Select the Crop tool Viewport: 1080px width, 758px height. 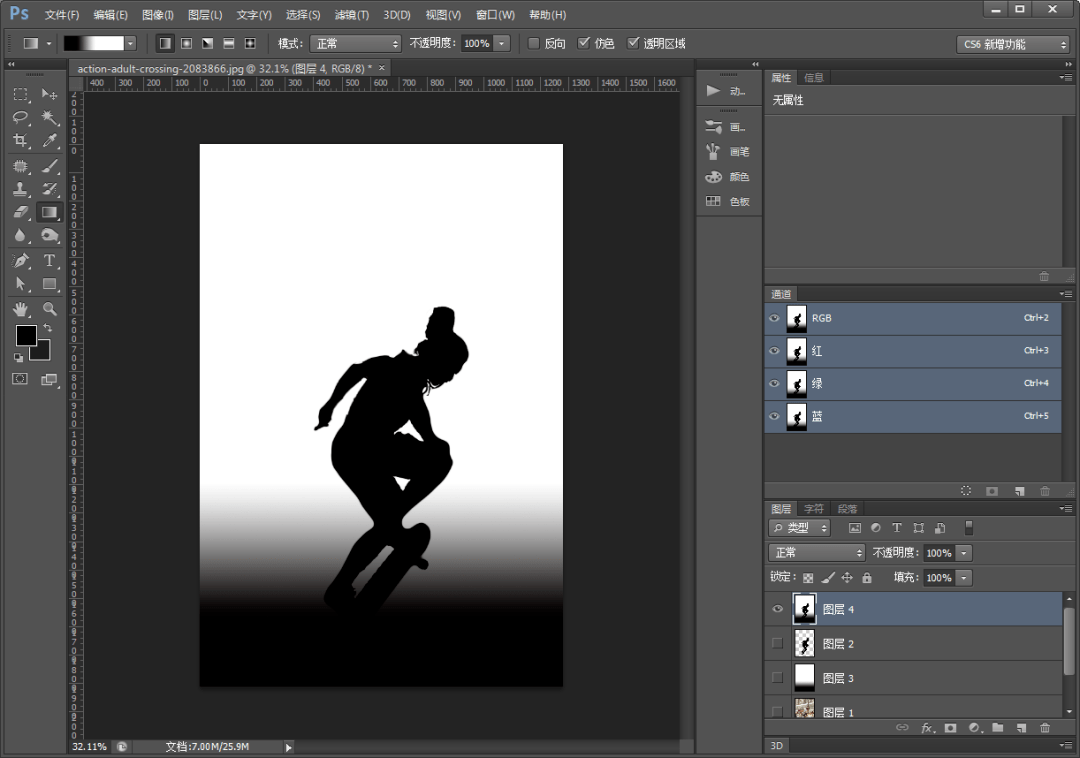(x=21, y=140)
